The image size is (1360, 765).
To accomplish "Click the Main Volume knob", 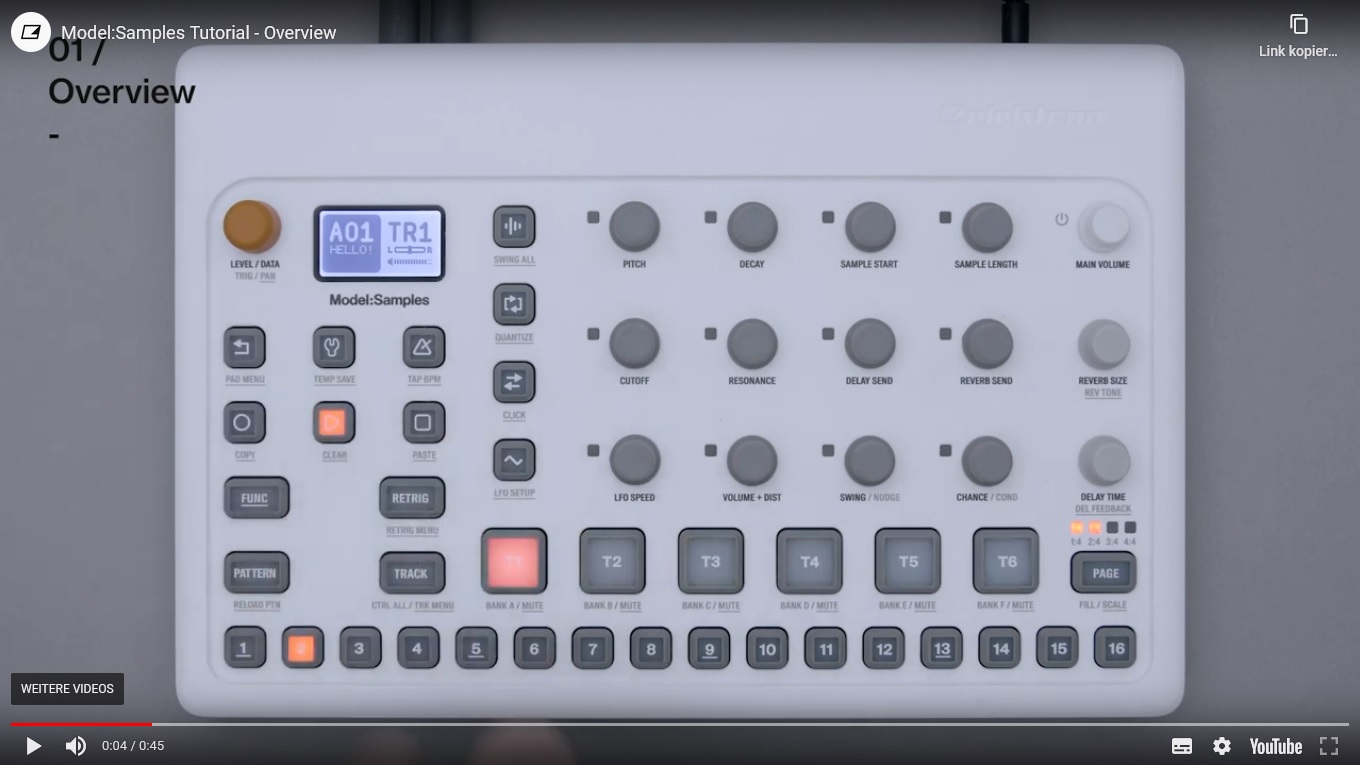I will pyautogui.click(x=1104, y=227).
